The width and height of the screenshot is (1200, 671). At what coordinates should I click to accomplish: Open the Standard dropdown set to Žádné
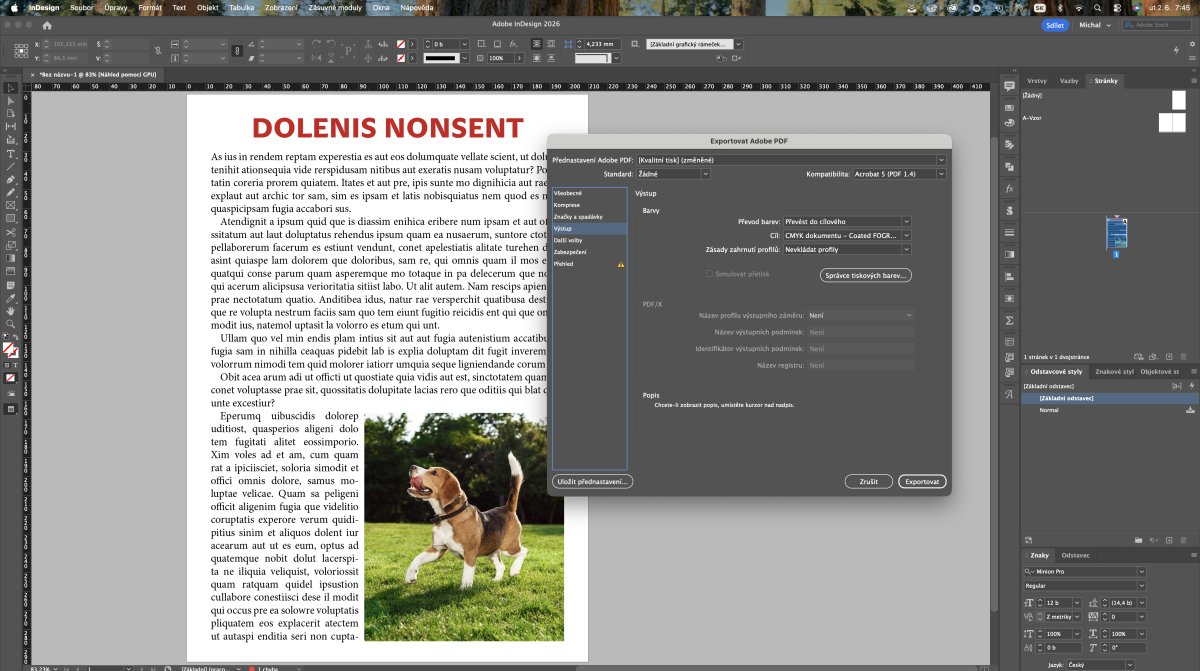pos(673,174)
